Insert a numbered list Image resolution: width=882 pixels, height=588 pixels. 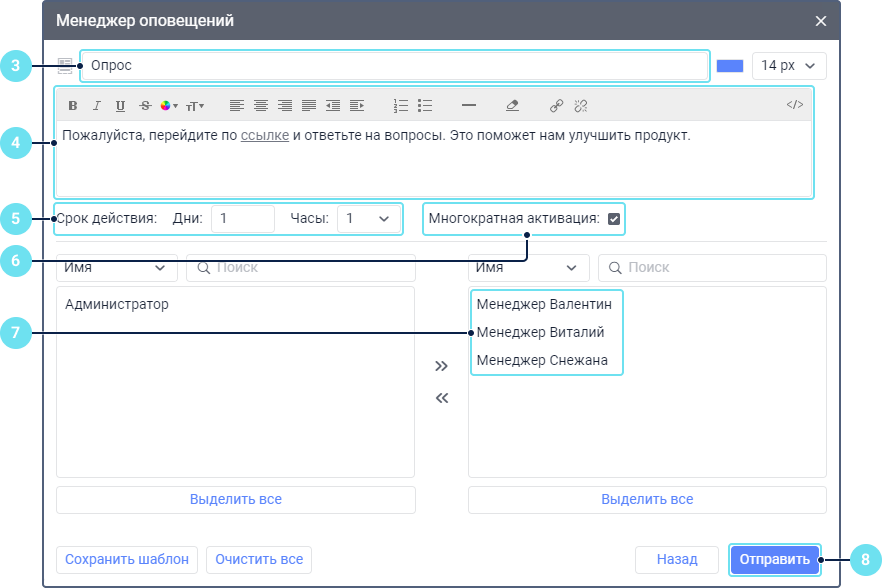coord(401,105)
